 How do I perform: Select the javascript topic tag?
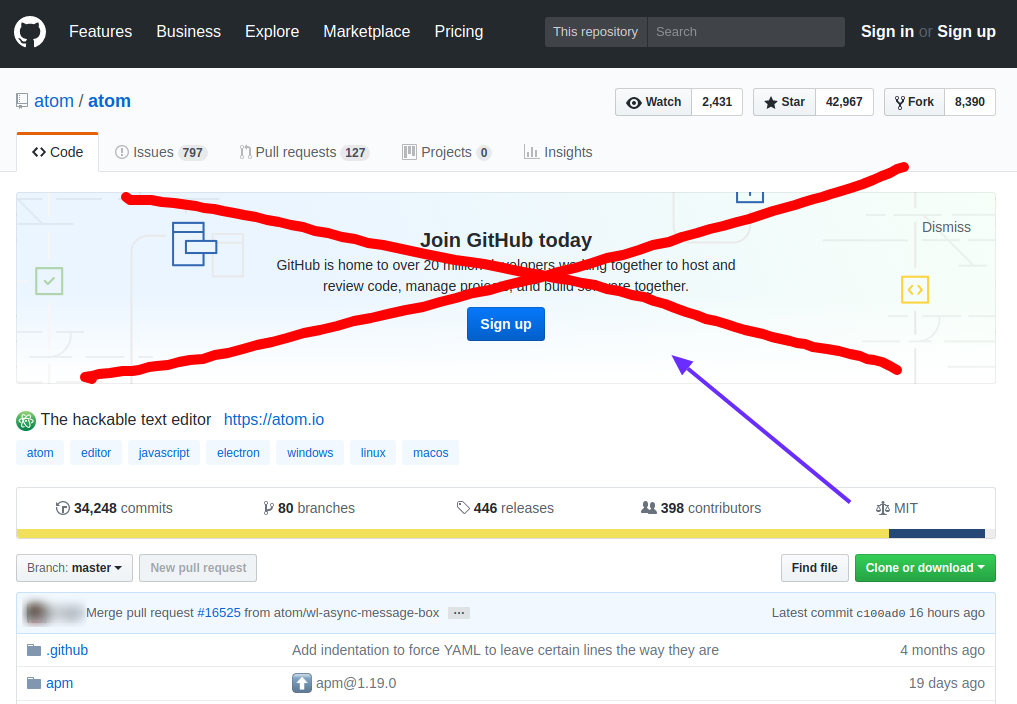[x=164, y=453]
